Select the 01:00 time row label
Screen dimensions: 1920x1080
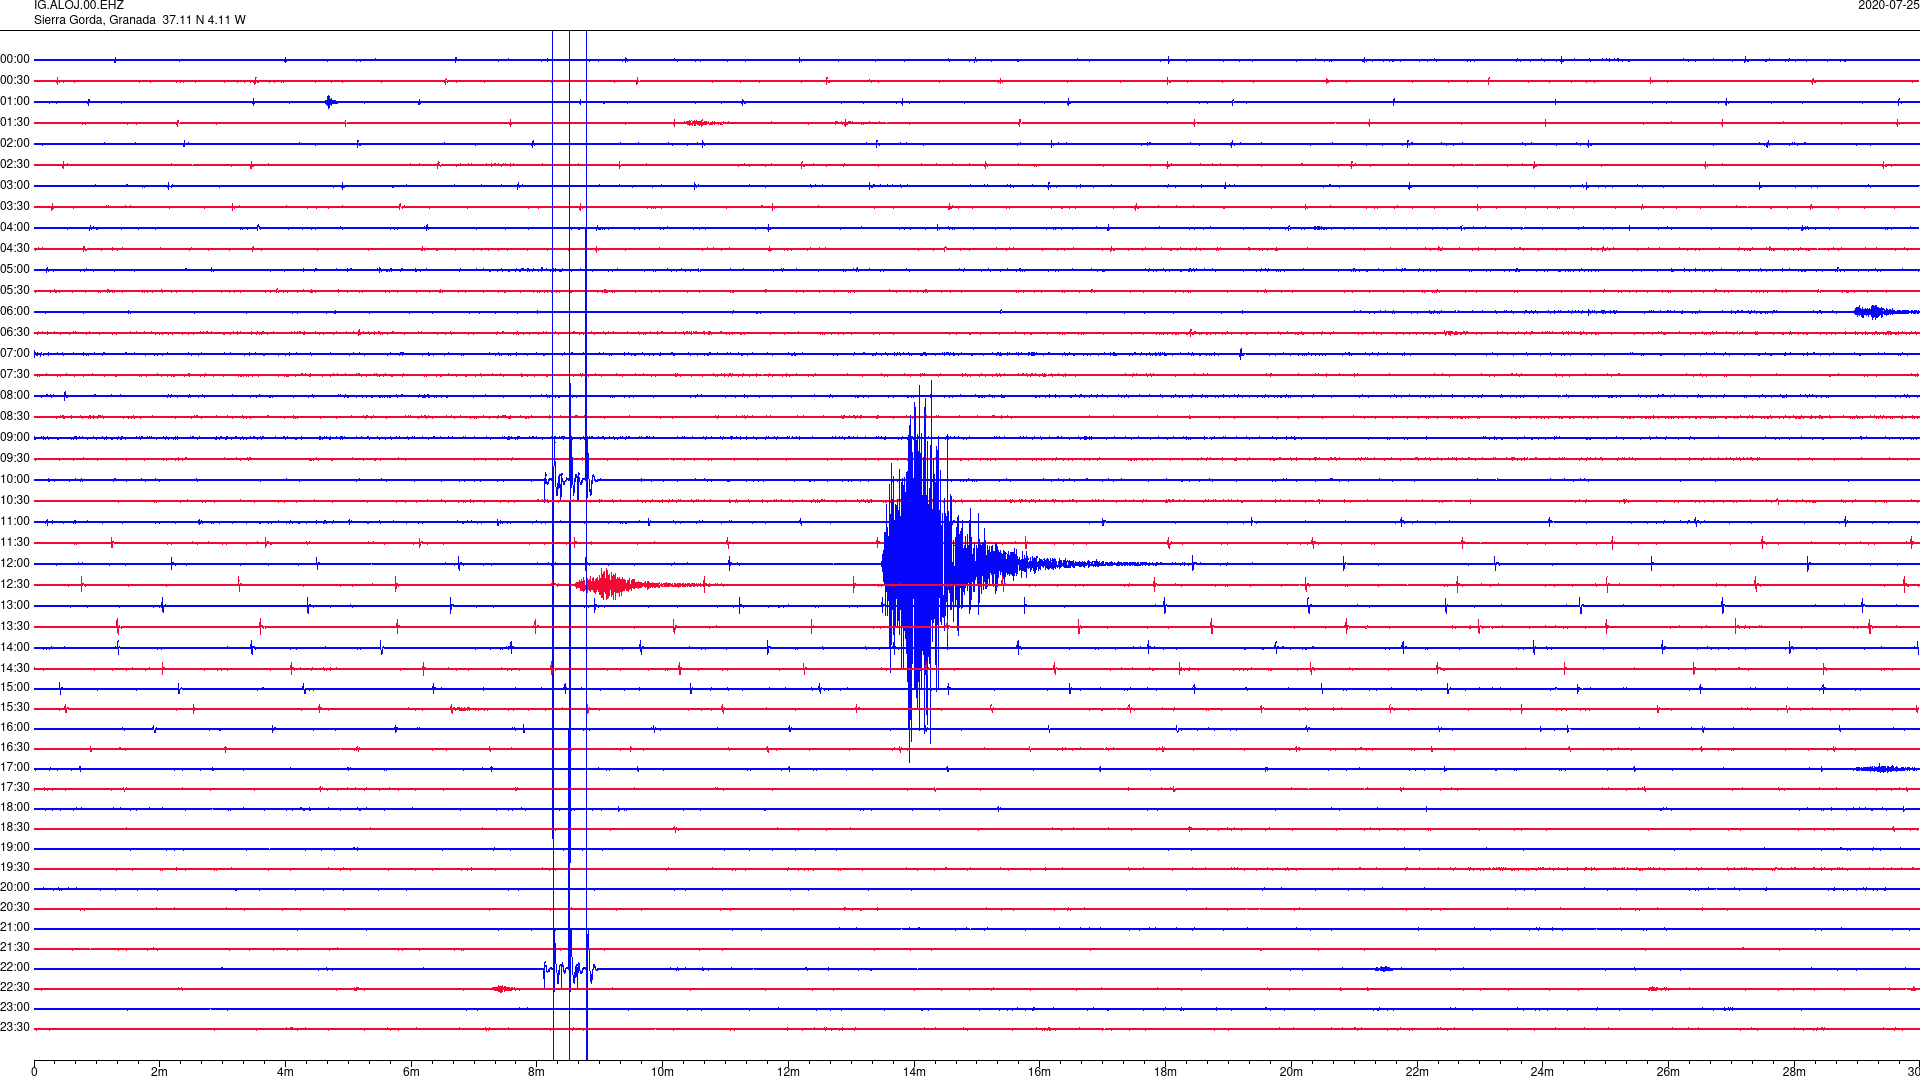(x=15, y=102)
